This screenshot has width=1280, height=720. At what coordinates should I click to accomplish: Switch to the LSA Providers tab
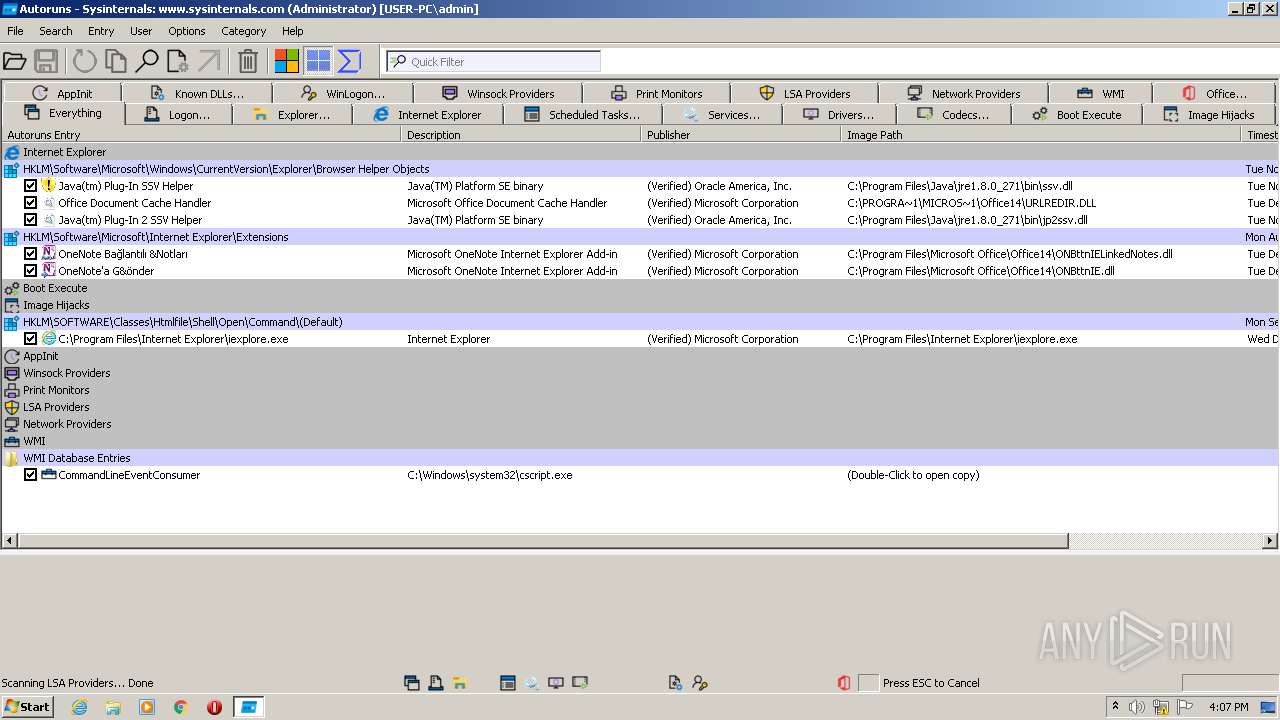pyautogui.click(x=805, y=94)
